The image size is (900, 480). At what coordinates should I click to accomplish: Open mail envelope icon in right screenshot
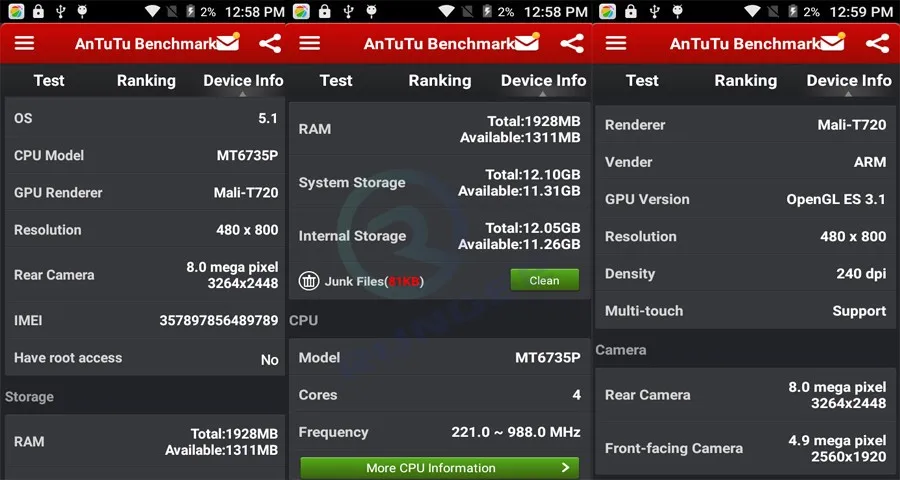[x=833, y=42]
